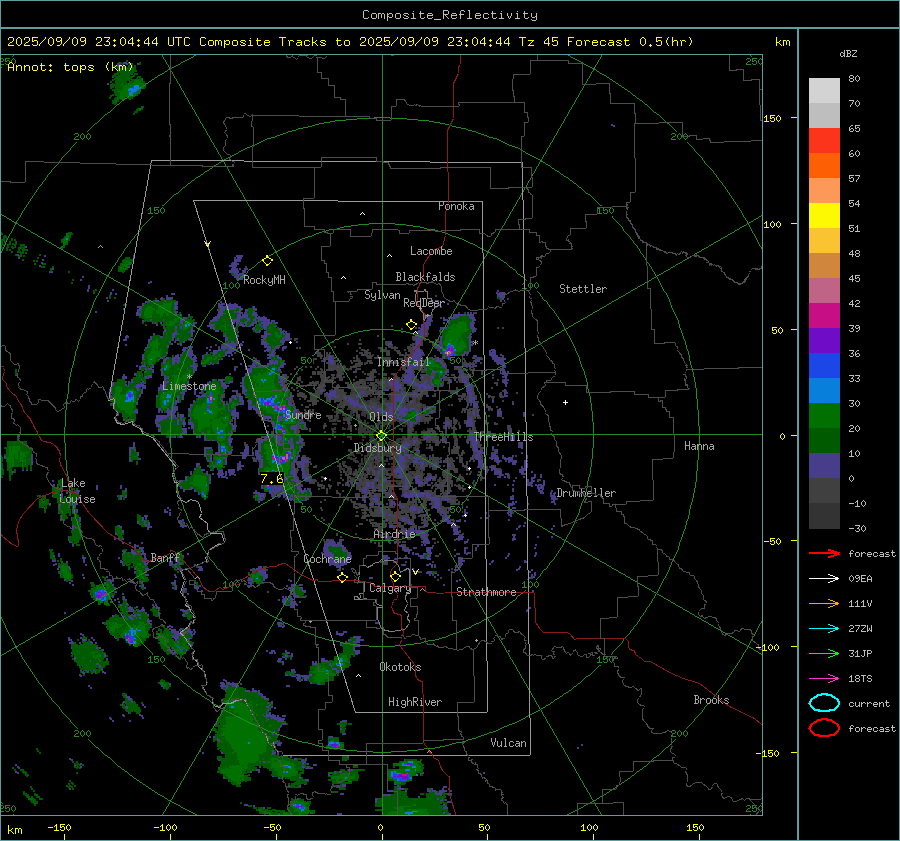Click the Sundre city label
This screenshot has width=900, height=841.
pyautogui.click(x=303, y=414)
